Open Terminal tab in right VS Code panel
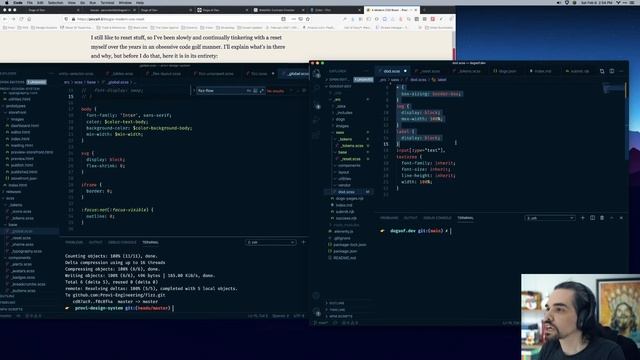Viewport: 640px width, 360px height. pyautogui.click(x=465, y=218)
